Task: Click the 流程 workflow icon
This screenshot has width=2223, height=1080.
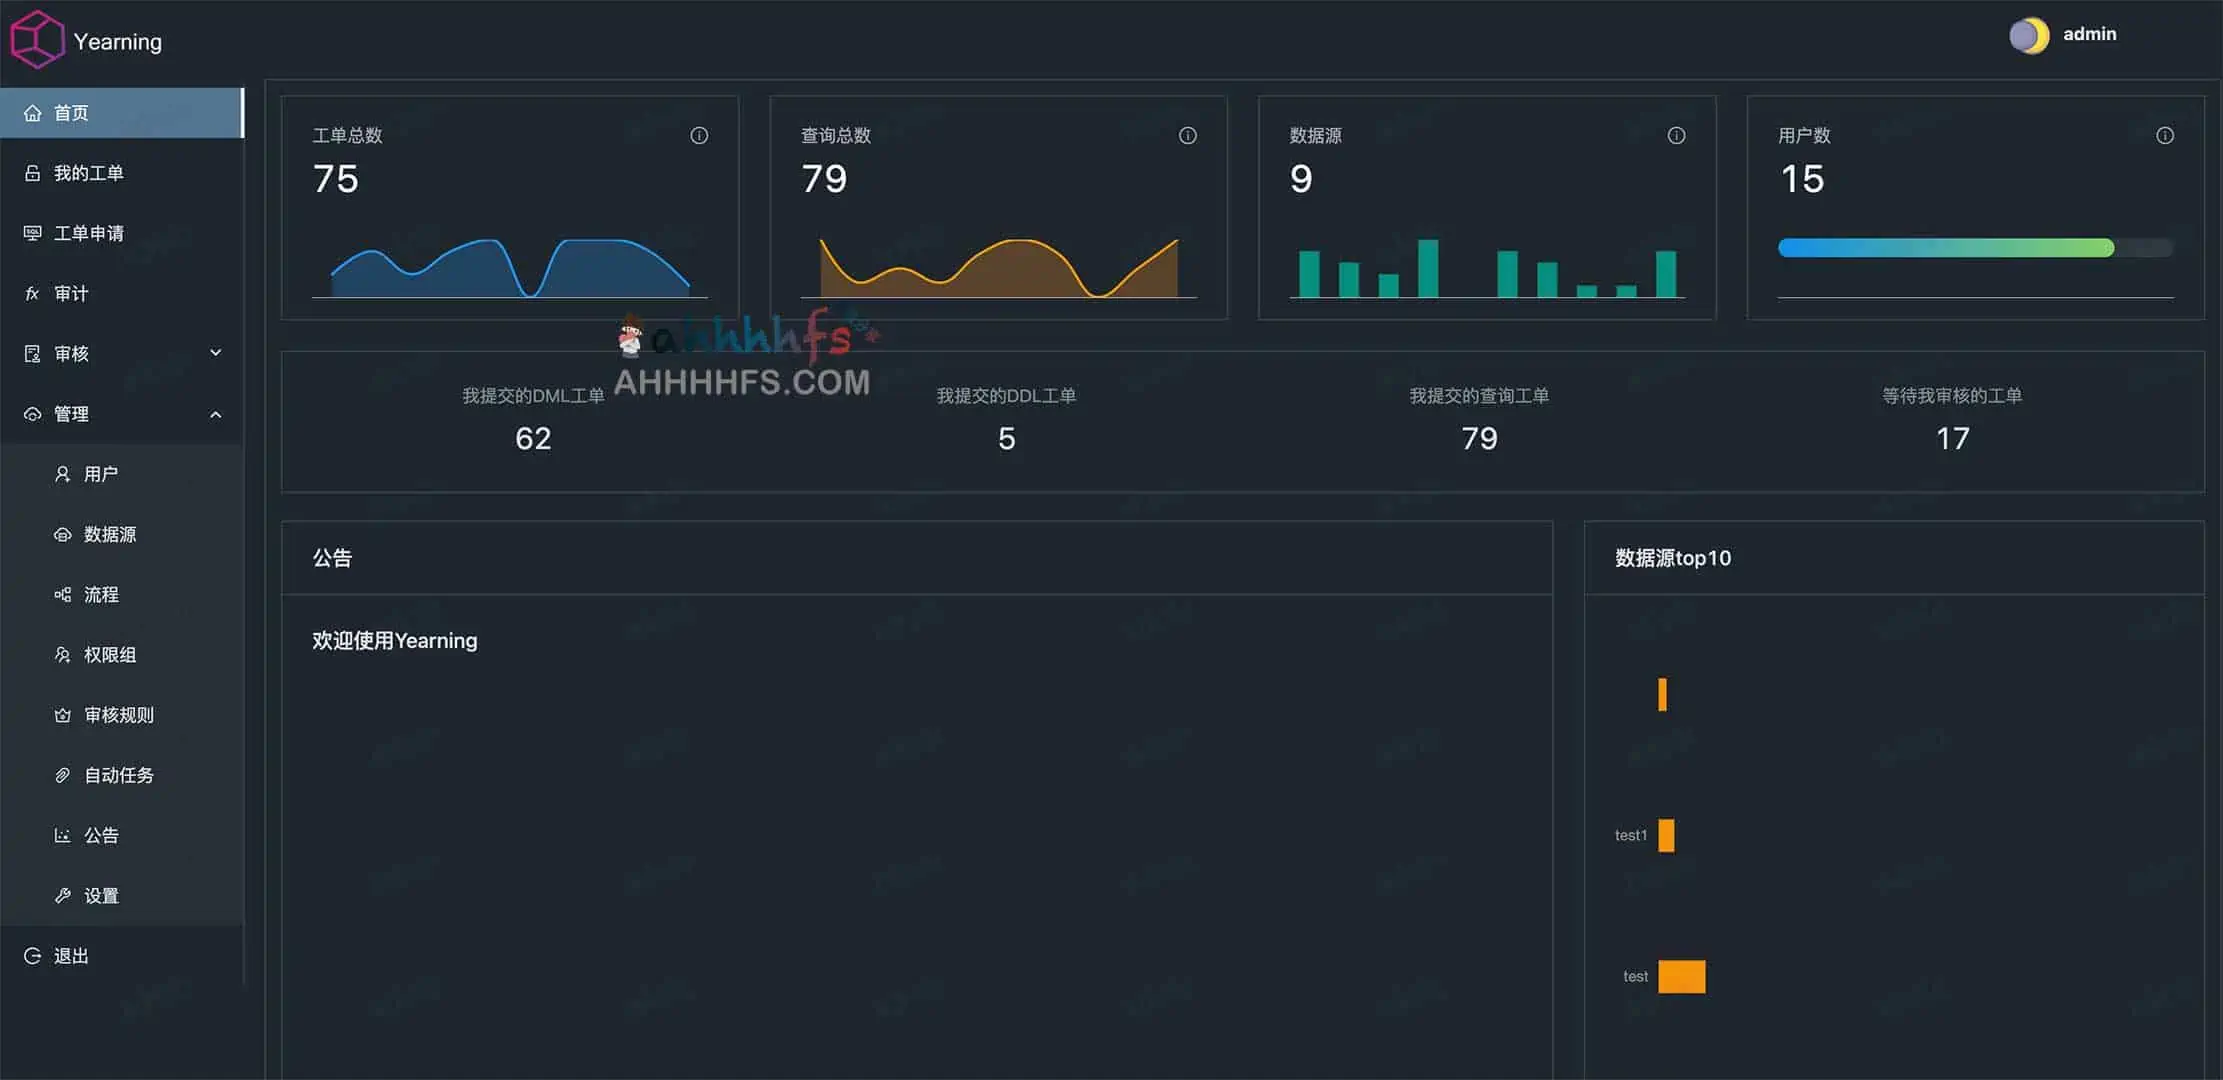Action: pos(62,594)
